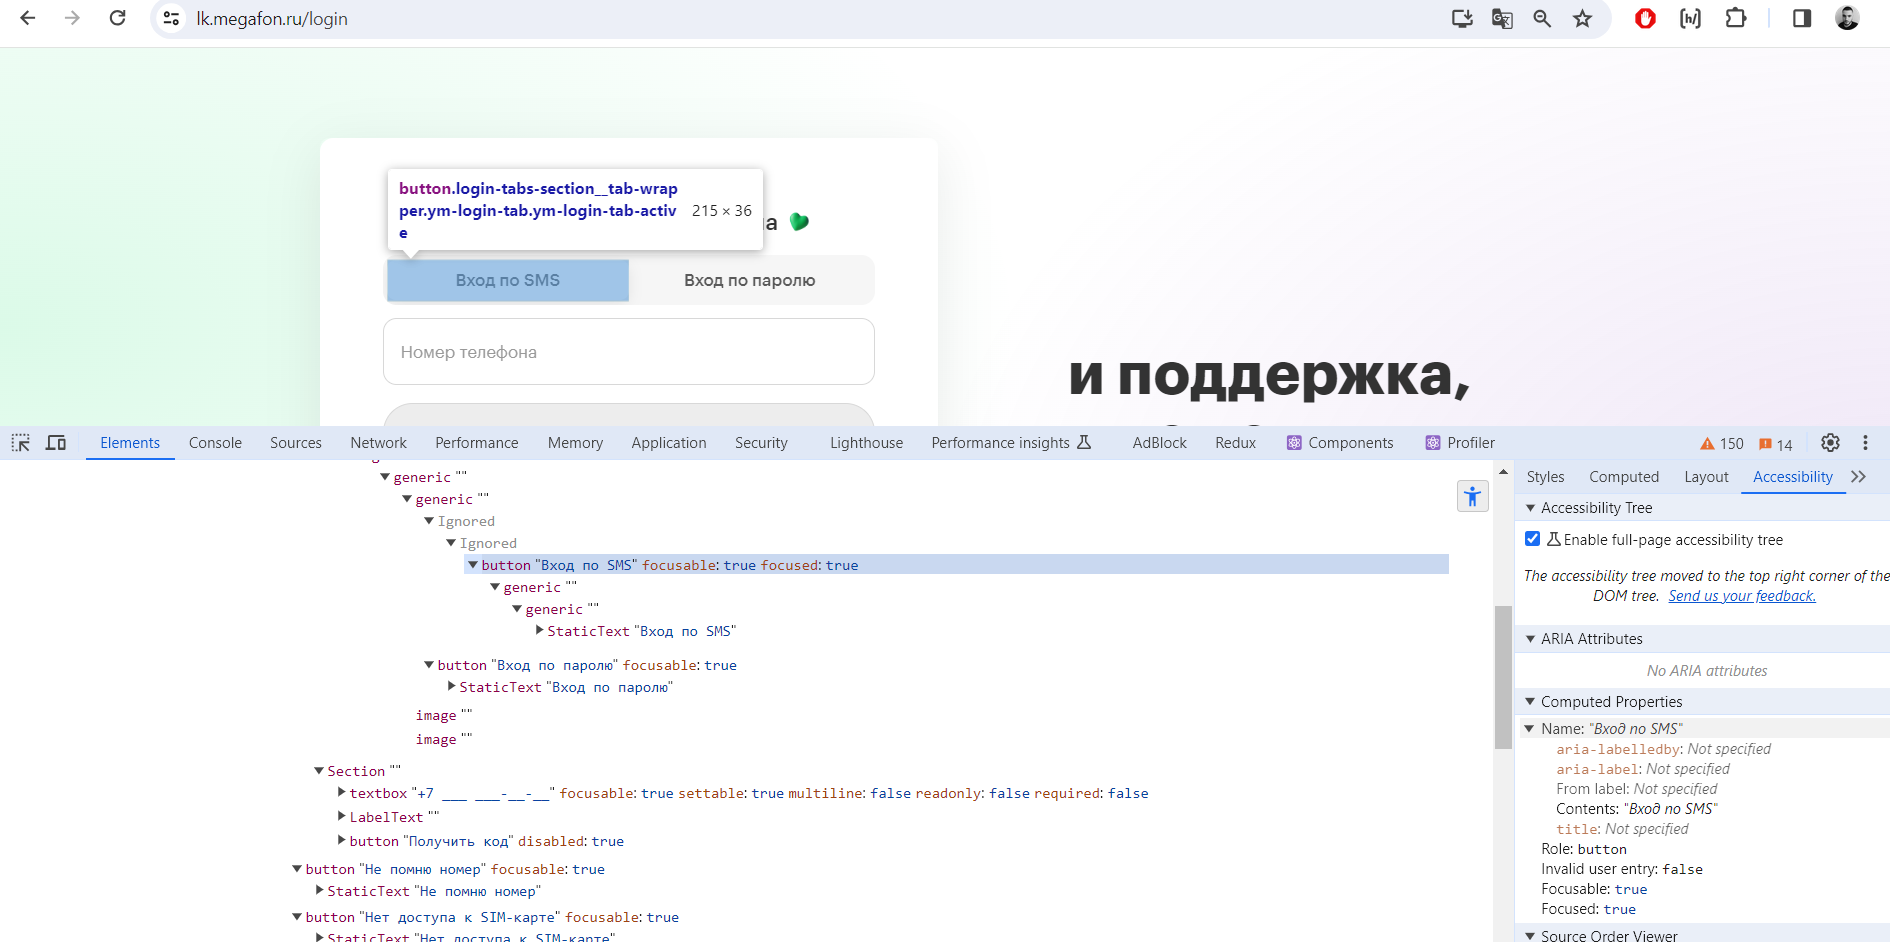Switch back to DOM tree view
The height and width of the screenshot is (942, 1890).
tap(1473, 496)
